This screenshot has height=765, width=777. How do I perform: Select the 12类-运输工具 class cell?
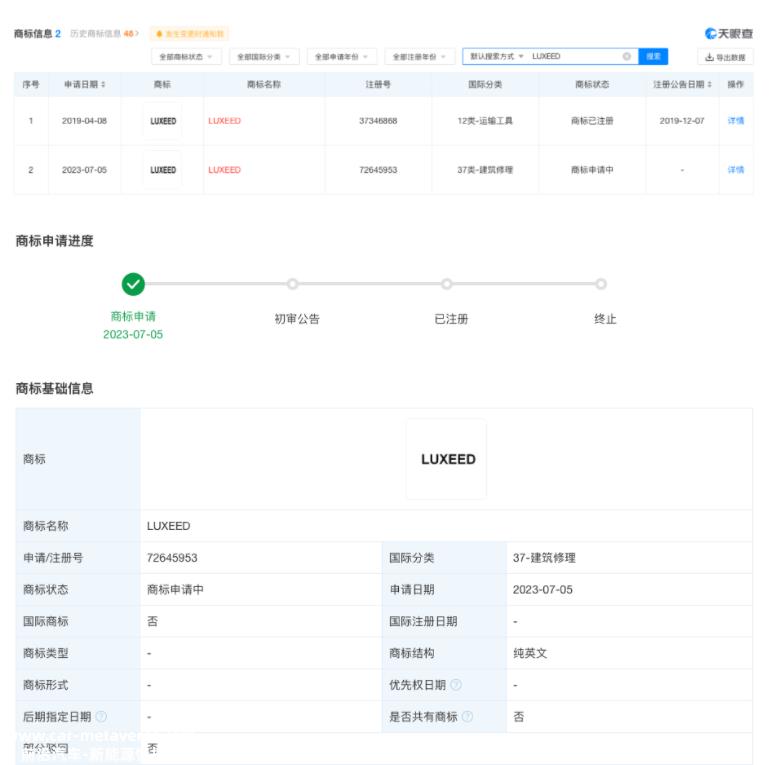click(x=485, y=121)
